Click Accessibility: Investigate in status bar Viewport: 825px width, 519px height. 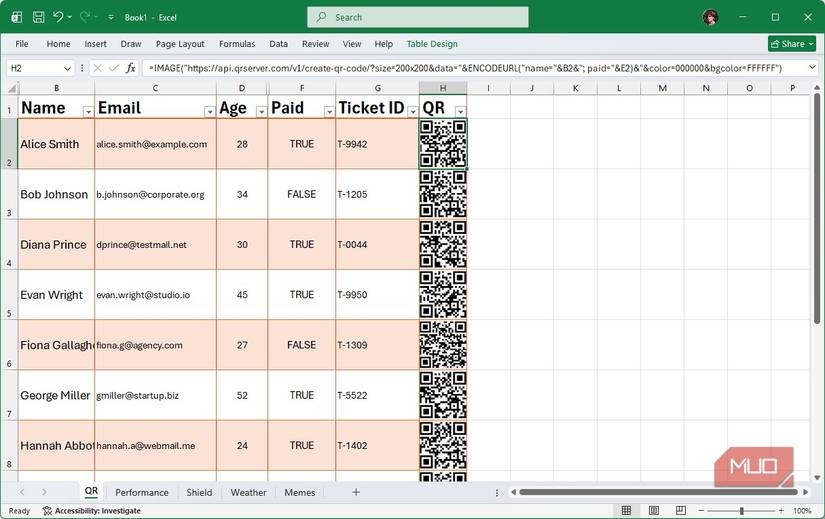tap(91, 511)
